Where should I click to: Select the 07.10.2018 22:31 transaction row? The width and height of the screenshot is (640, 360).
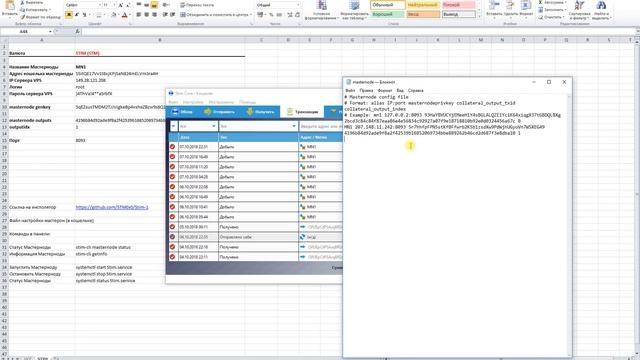[256, 147]
